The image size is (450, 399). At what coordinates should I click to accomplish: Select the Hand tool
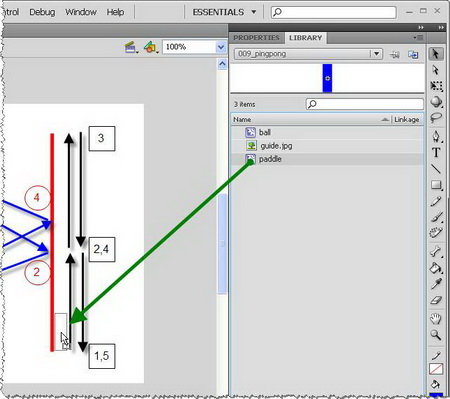click(436, 319)
